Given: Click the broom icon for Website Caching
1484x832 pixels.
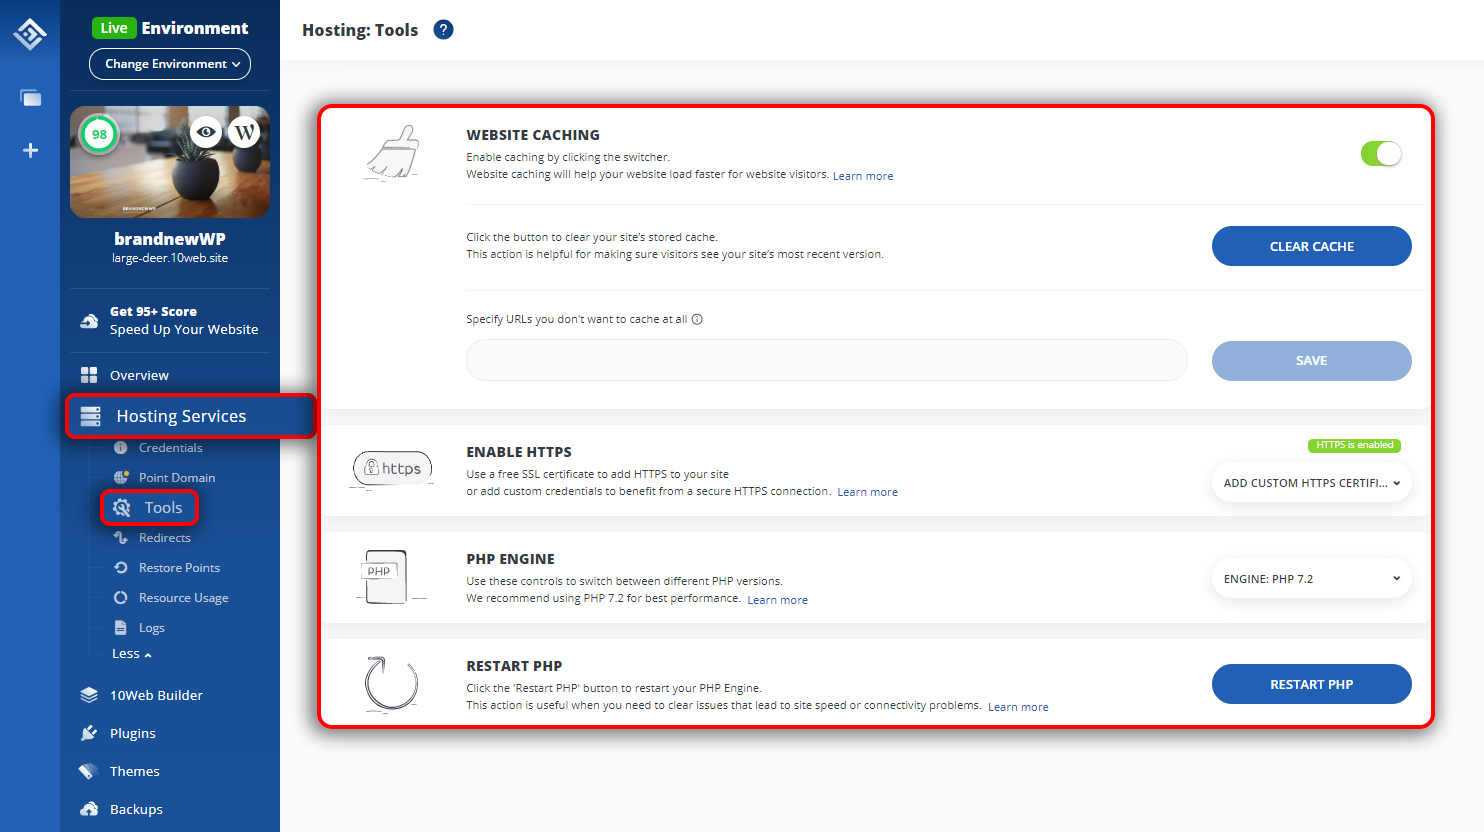Looking at the screenshot, I should click(392, 153).
